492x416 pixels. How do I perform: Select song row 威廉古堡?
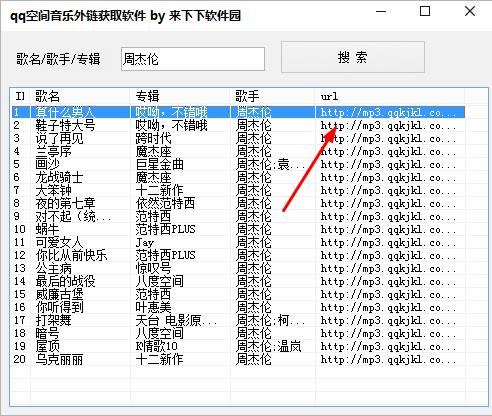point(238,295)
